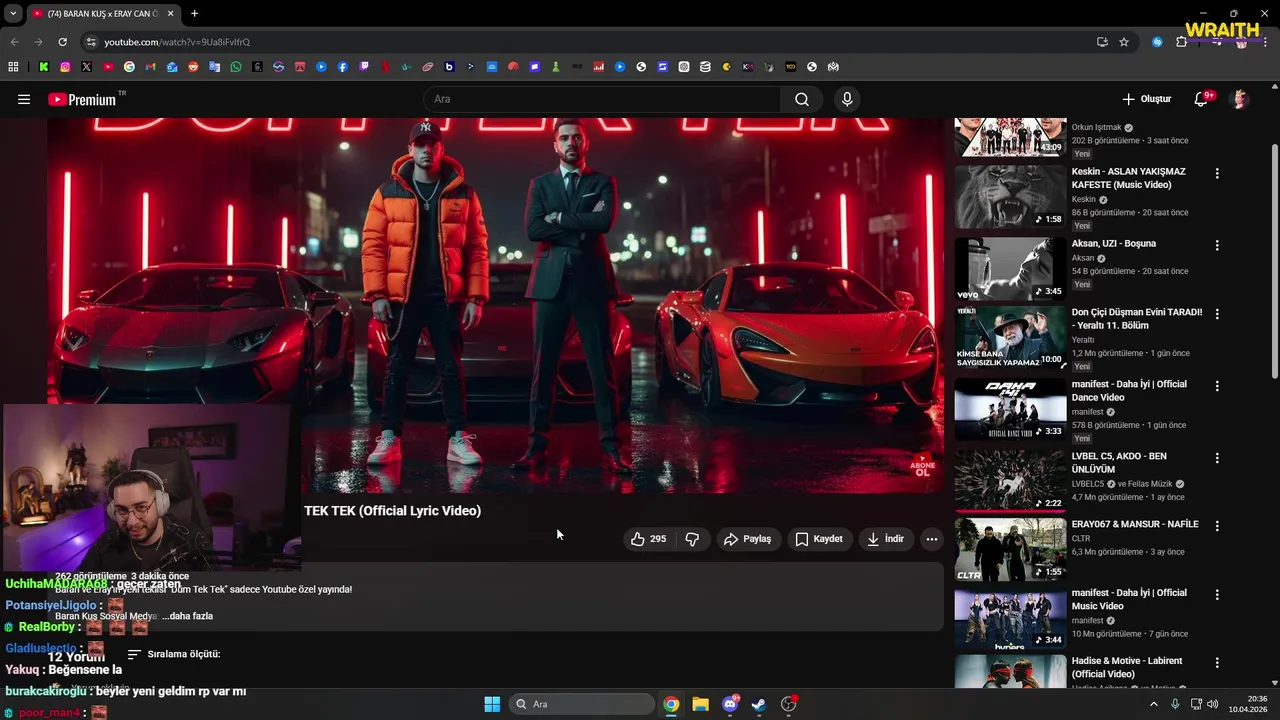Image resolution: width=1280 pixels, height=720 pixels.
Task: Click the YouTube Premium logo
Action: point(85,99)
